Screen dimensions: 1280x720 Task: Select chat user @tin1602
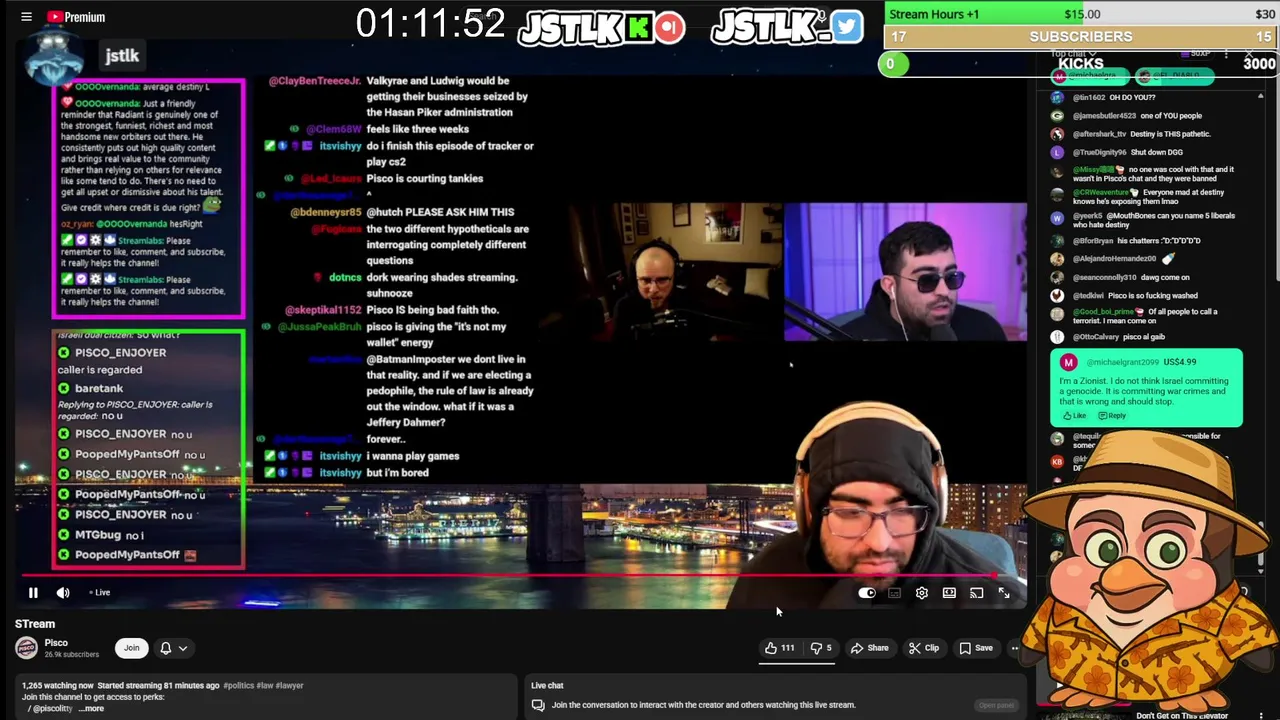[x=1089, y=98]
